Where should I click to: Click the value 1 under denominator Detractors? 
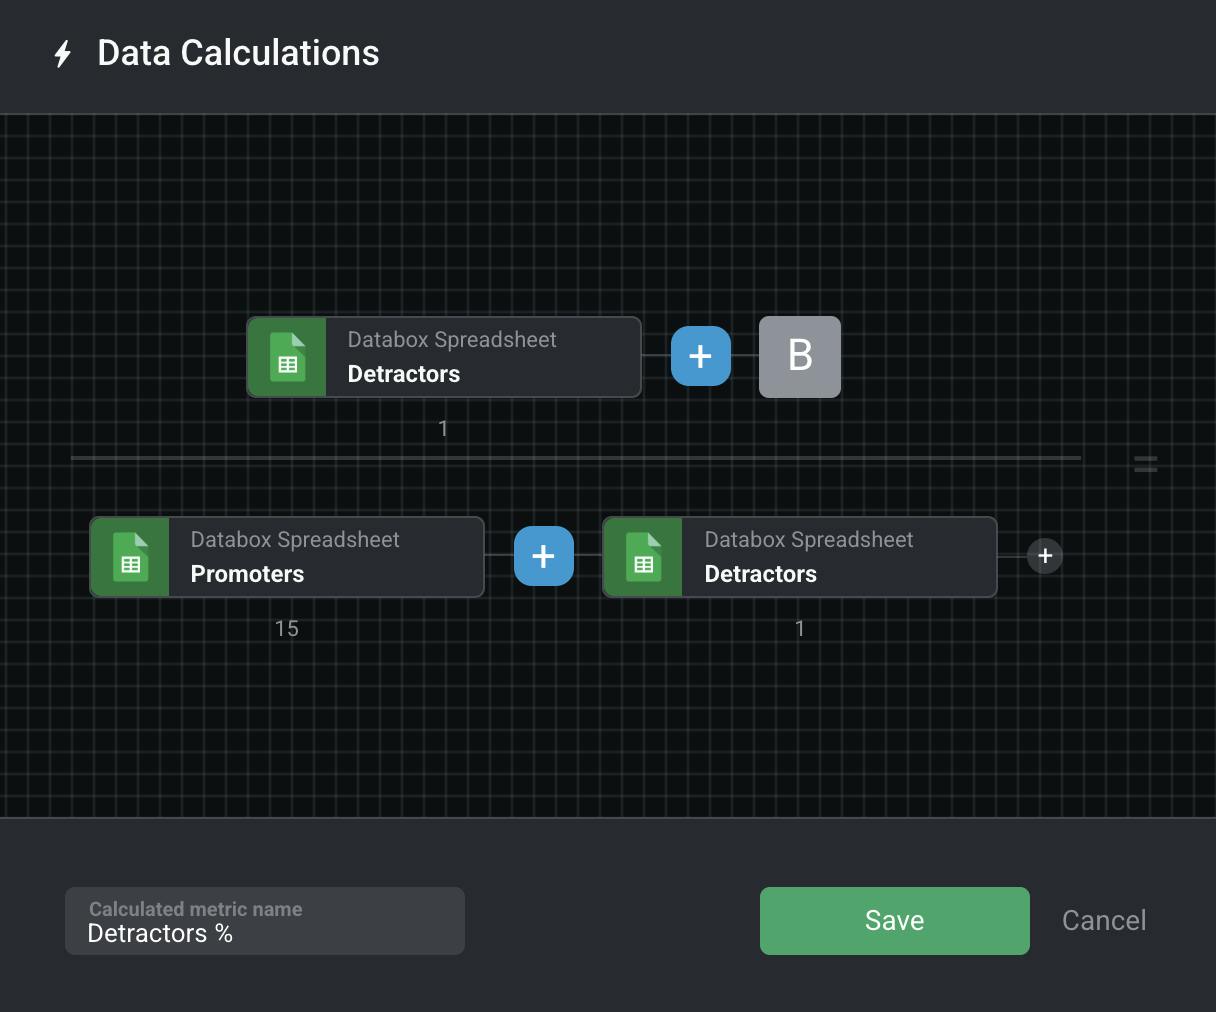point(800,629)
